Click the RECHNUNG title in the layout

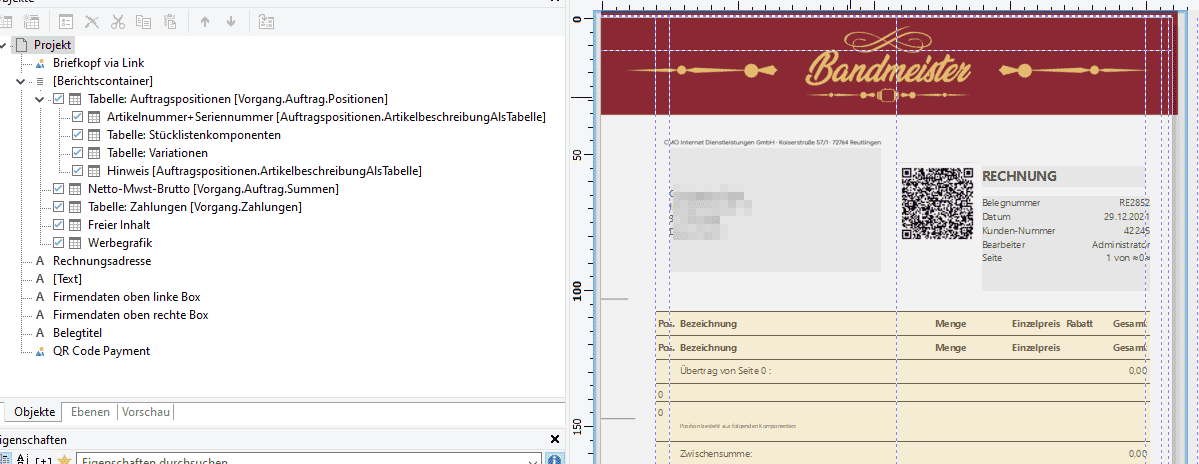(x=1019, y=177)
